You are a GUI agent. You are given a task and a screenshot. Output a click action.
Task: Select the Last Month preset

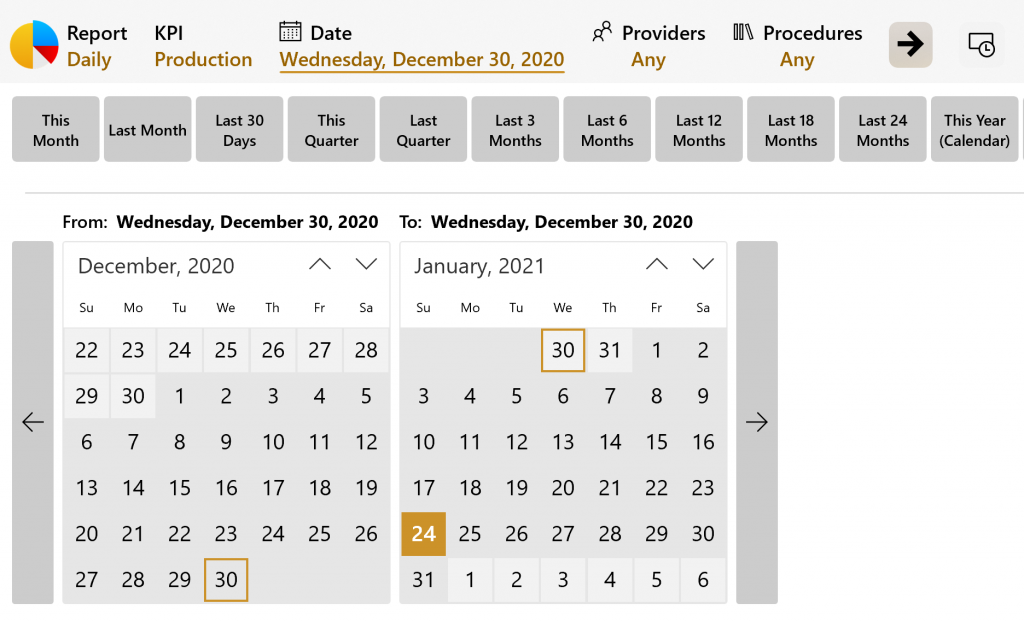pos(148,130)
